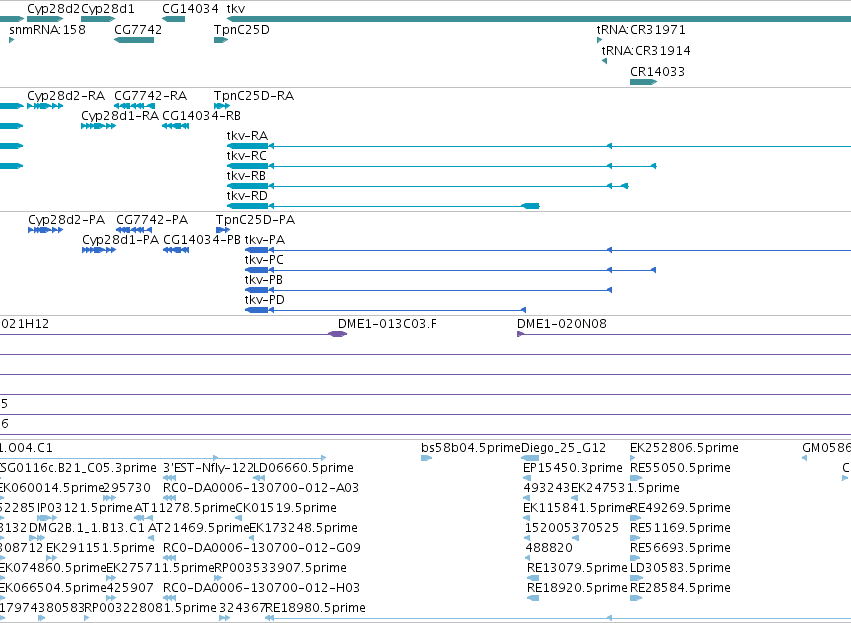The image size is (851, 623).
Task: Select the tkv-RB transcript
Action: (427, 186)
